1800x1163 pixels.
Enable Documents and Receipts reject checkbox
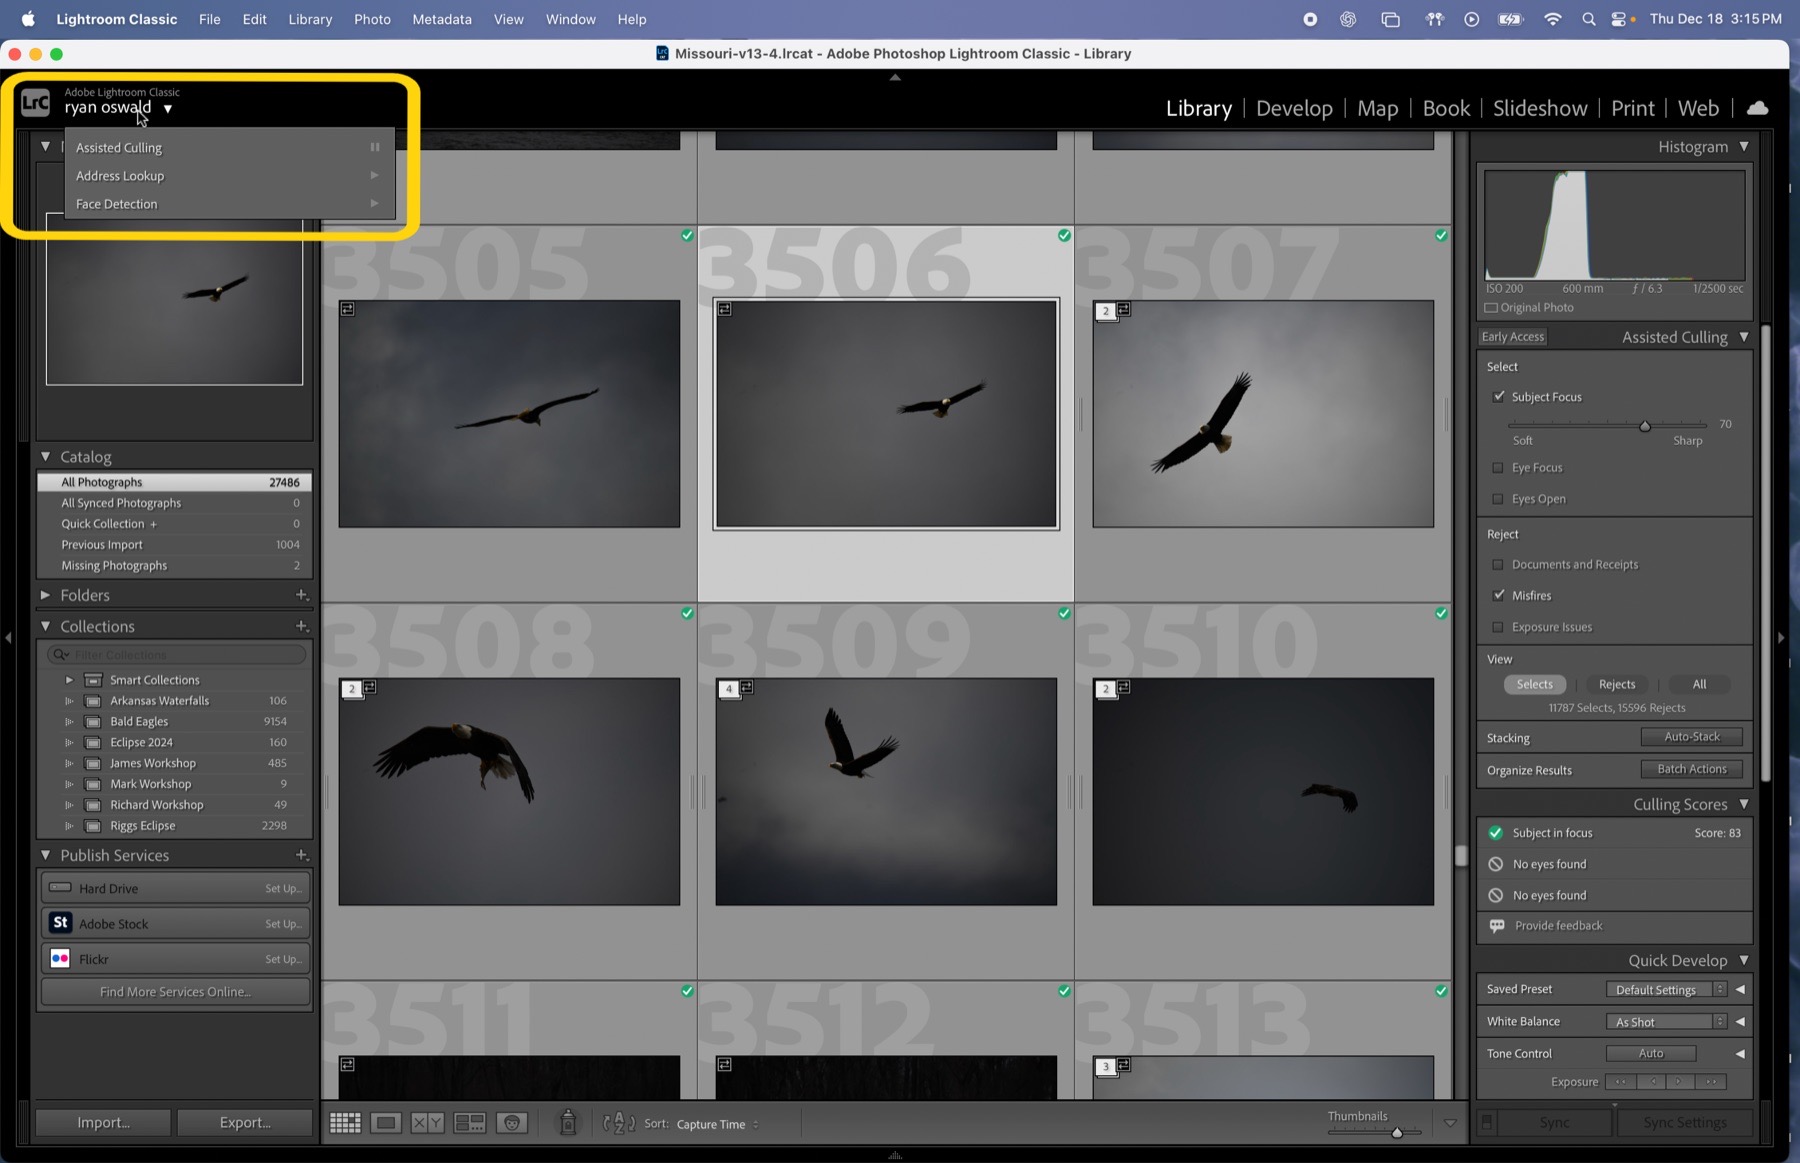click(x=1498, y=564)
